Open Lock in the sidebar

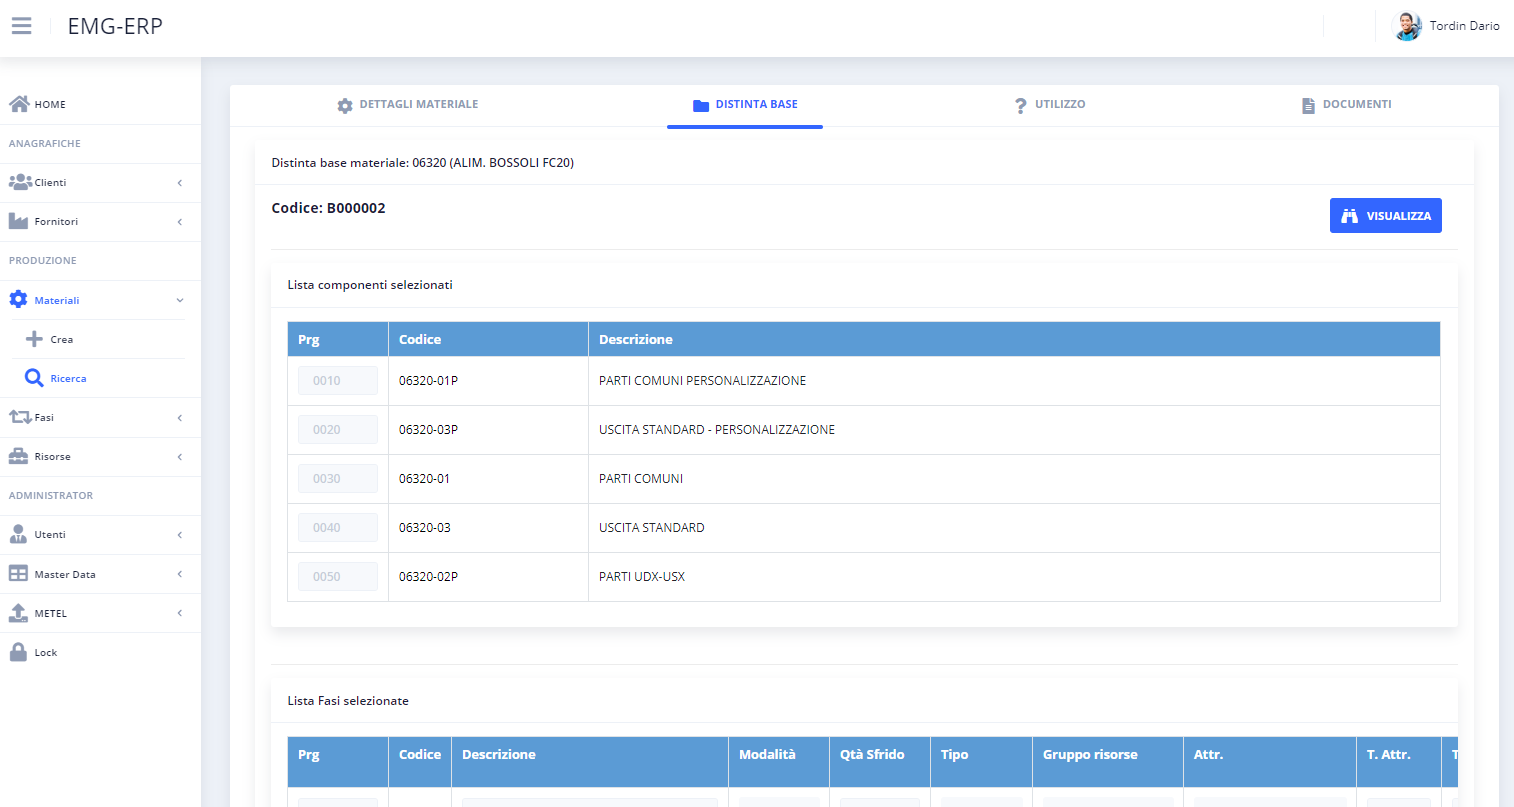[46, 653]
